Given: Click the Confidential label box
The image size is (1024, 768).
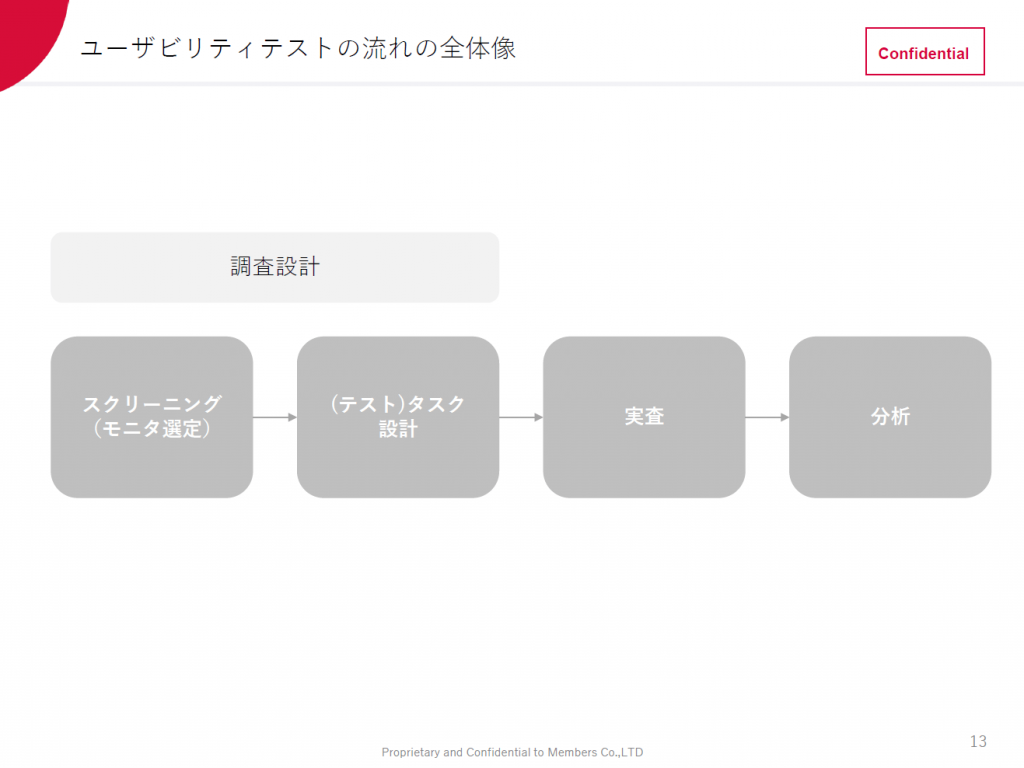Looking at the screenshot, I should (925, 52).
